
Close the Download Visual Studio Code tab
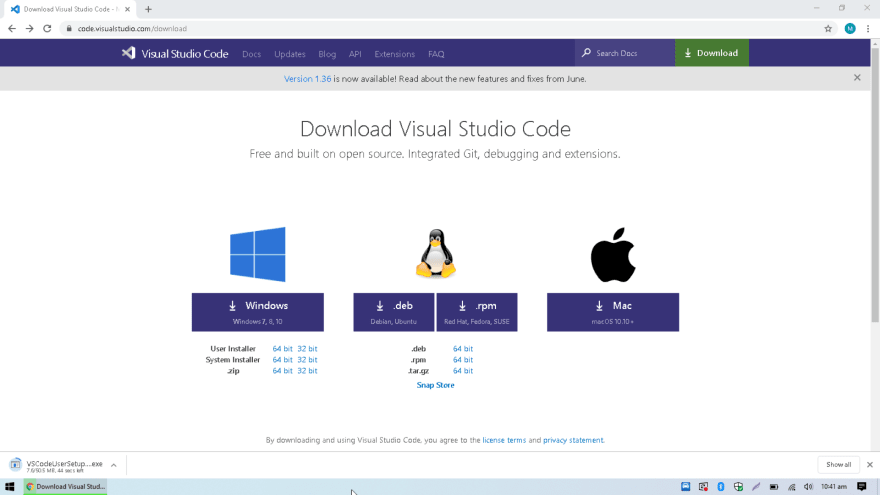click(x=127, y=9)
